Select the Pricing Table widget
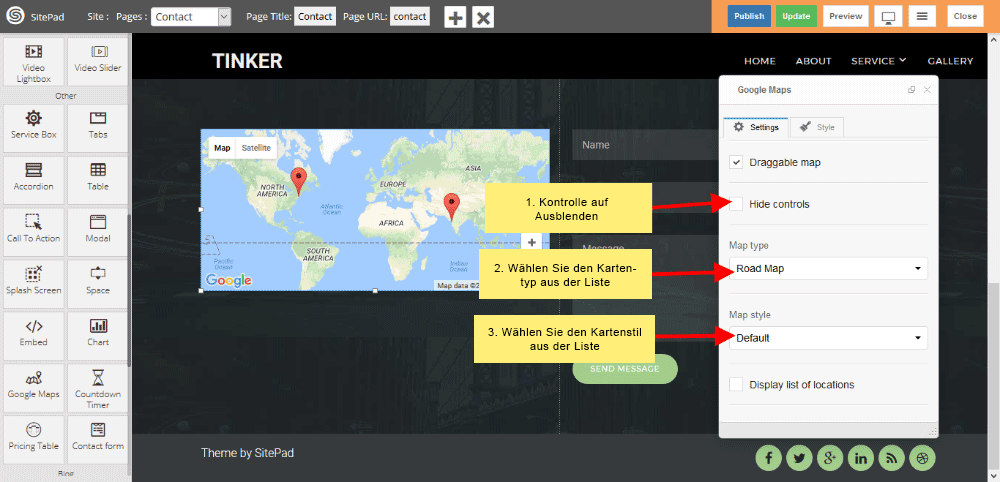The image size is (1000, 482). 34,439
